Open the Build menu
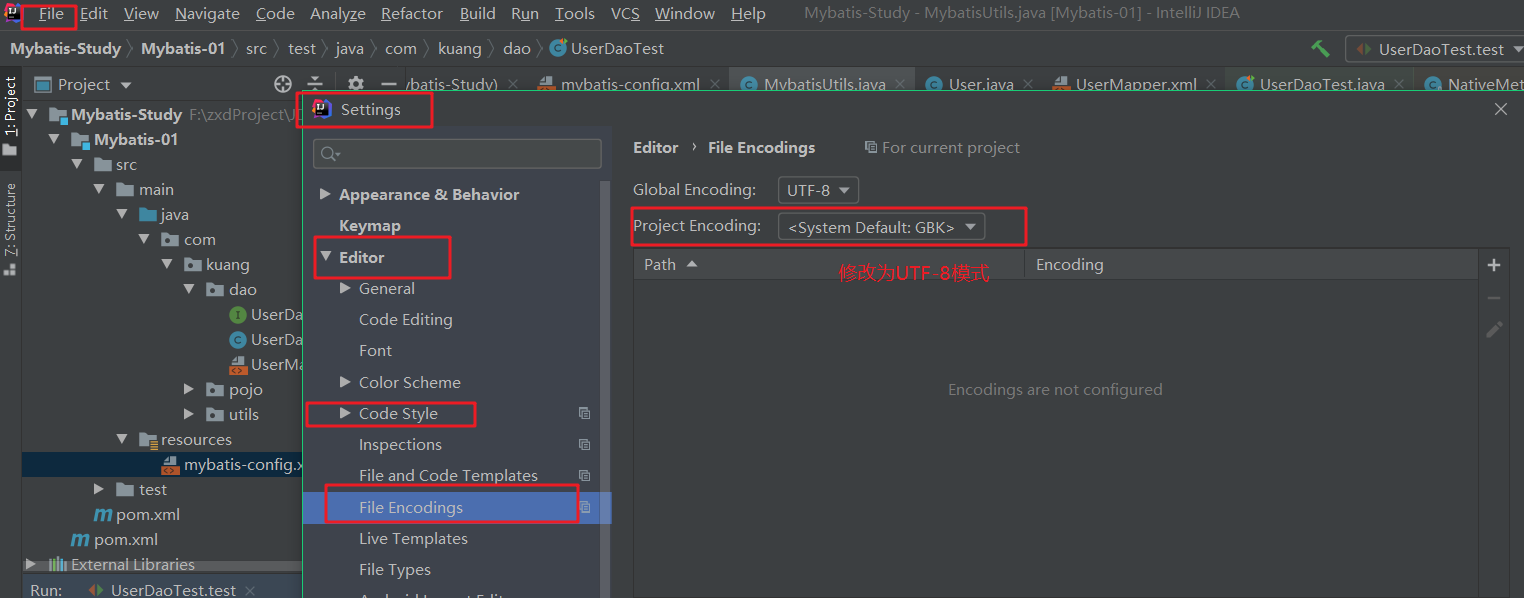 [x=478, y=14]
